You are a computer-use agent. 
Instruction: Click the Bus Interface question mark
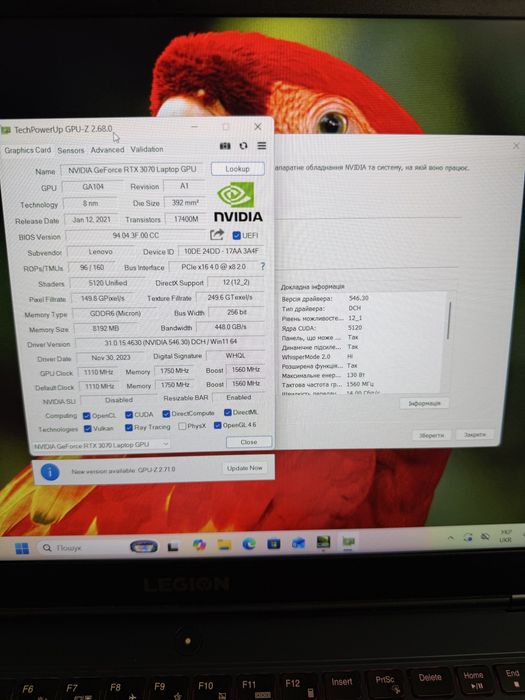tap(262, 266)
